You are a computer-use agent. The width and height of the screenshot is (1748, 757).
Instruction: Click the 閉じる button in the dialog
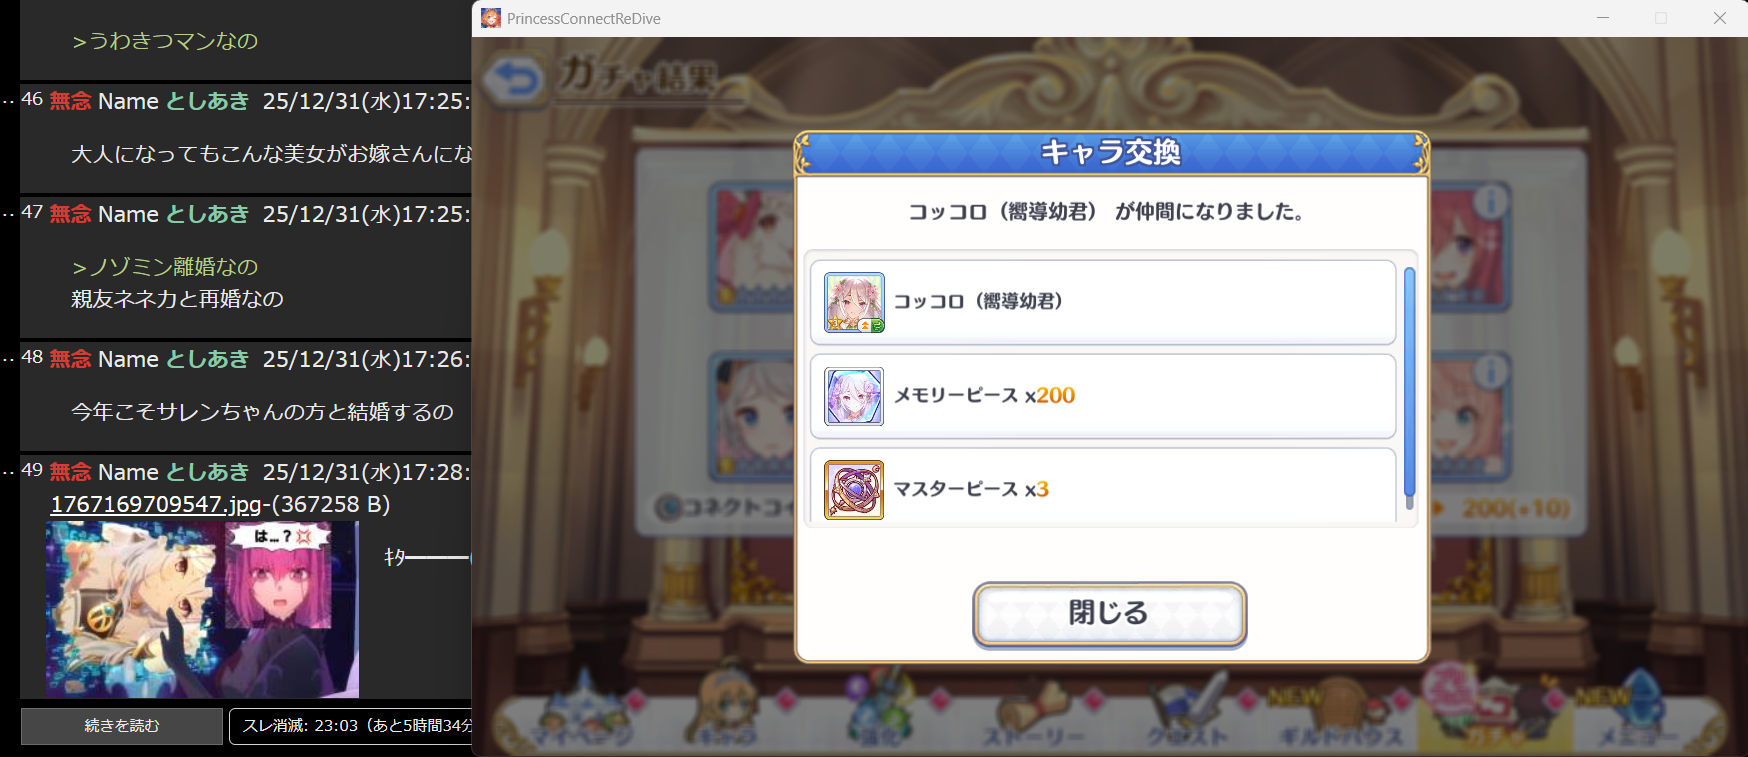click(x=1109, y=614)
